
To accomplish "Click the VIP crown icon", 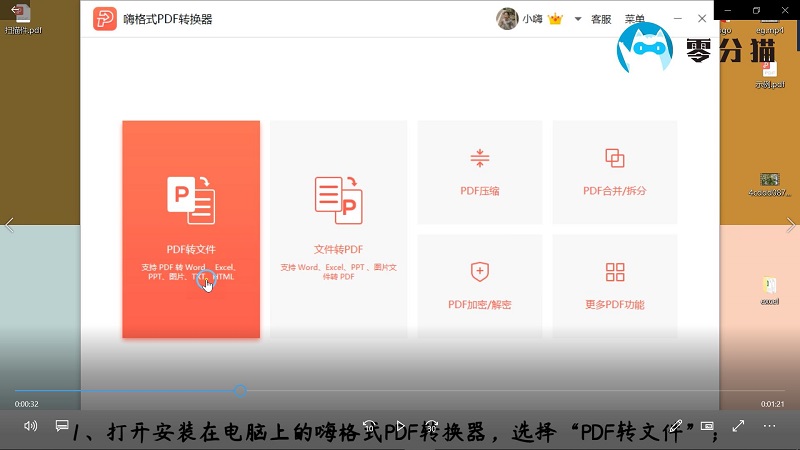I will click(x=555, y=19).
